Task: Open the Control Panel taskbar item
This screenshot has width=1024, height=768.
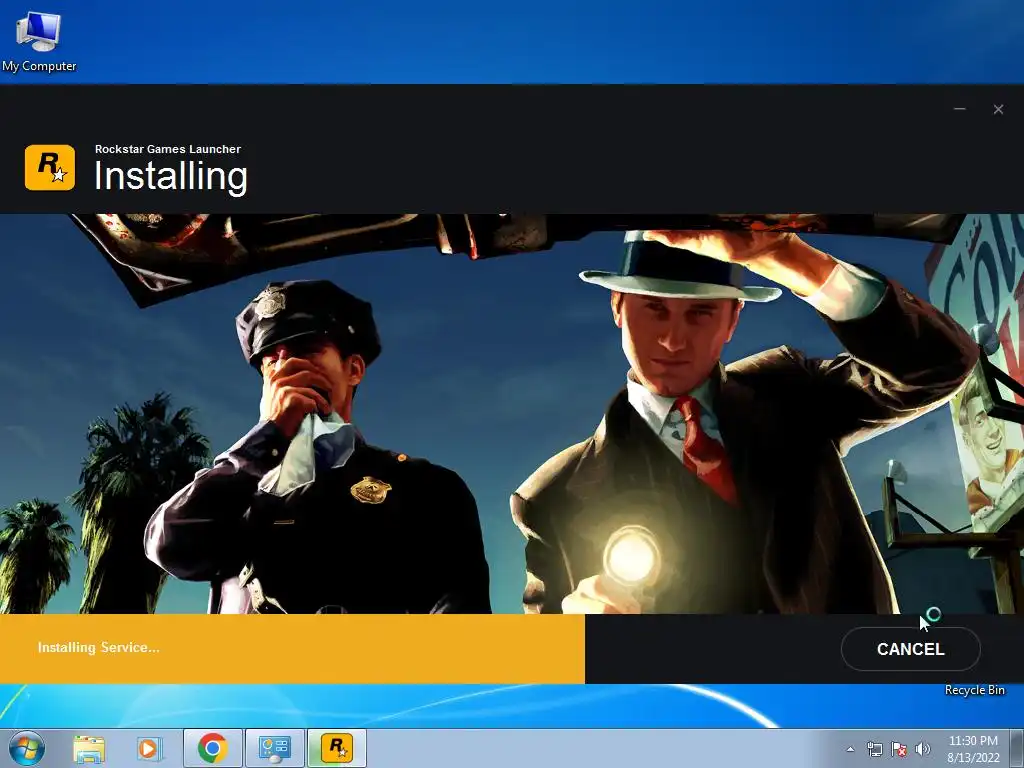Action: (275, 748)
